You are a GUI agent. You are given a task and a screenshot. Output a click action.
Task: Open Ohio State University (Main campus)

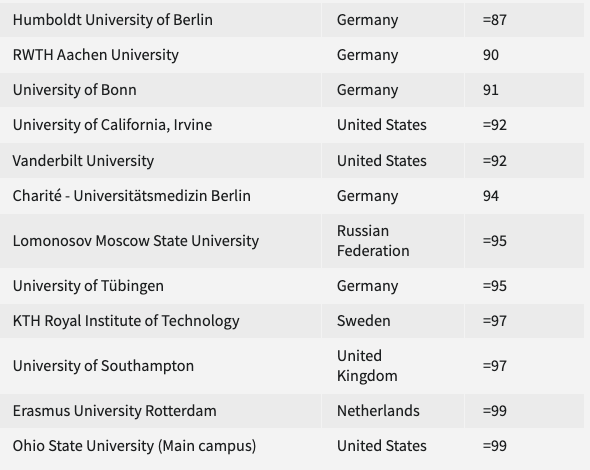click(134, 446)
